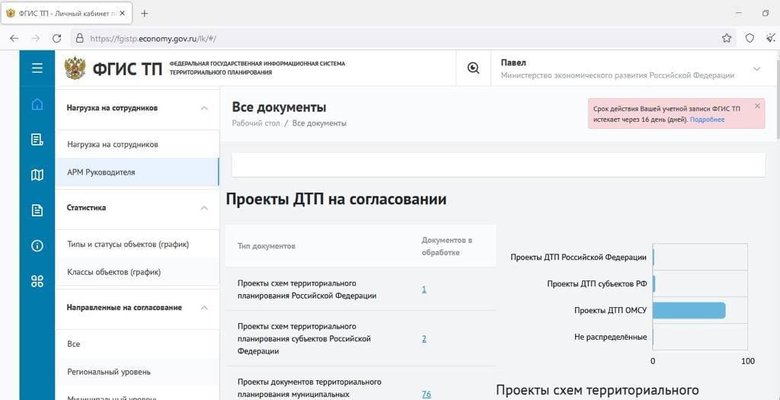Click the Тип документов column header
Viewport: 780px width, 400px height.
coord(267,246)
